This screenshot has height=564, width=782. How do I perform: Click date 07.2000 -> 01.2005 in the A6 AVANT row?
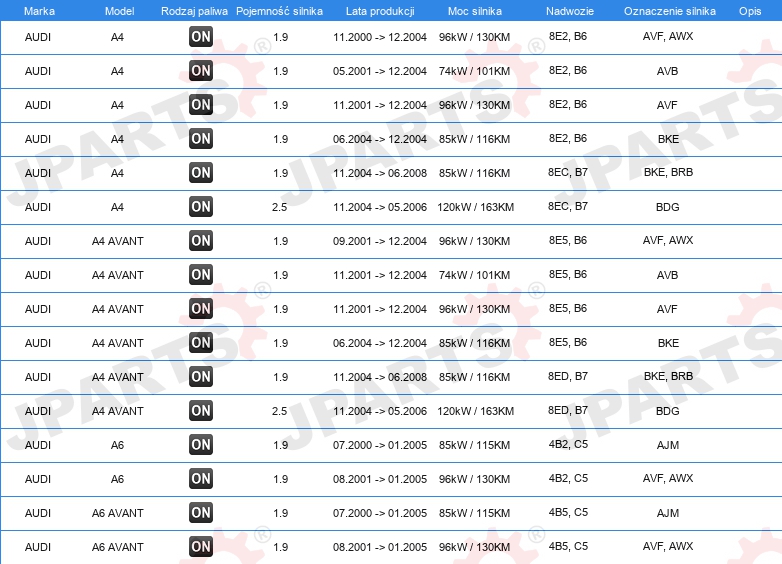click(380, 513)
